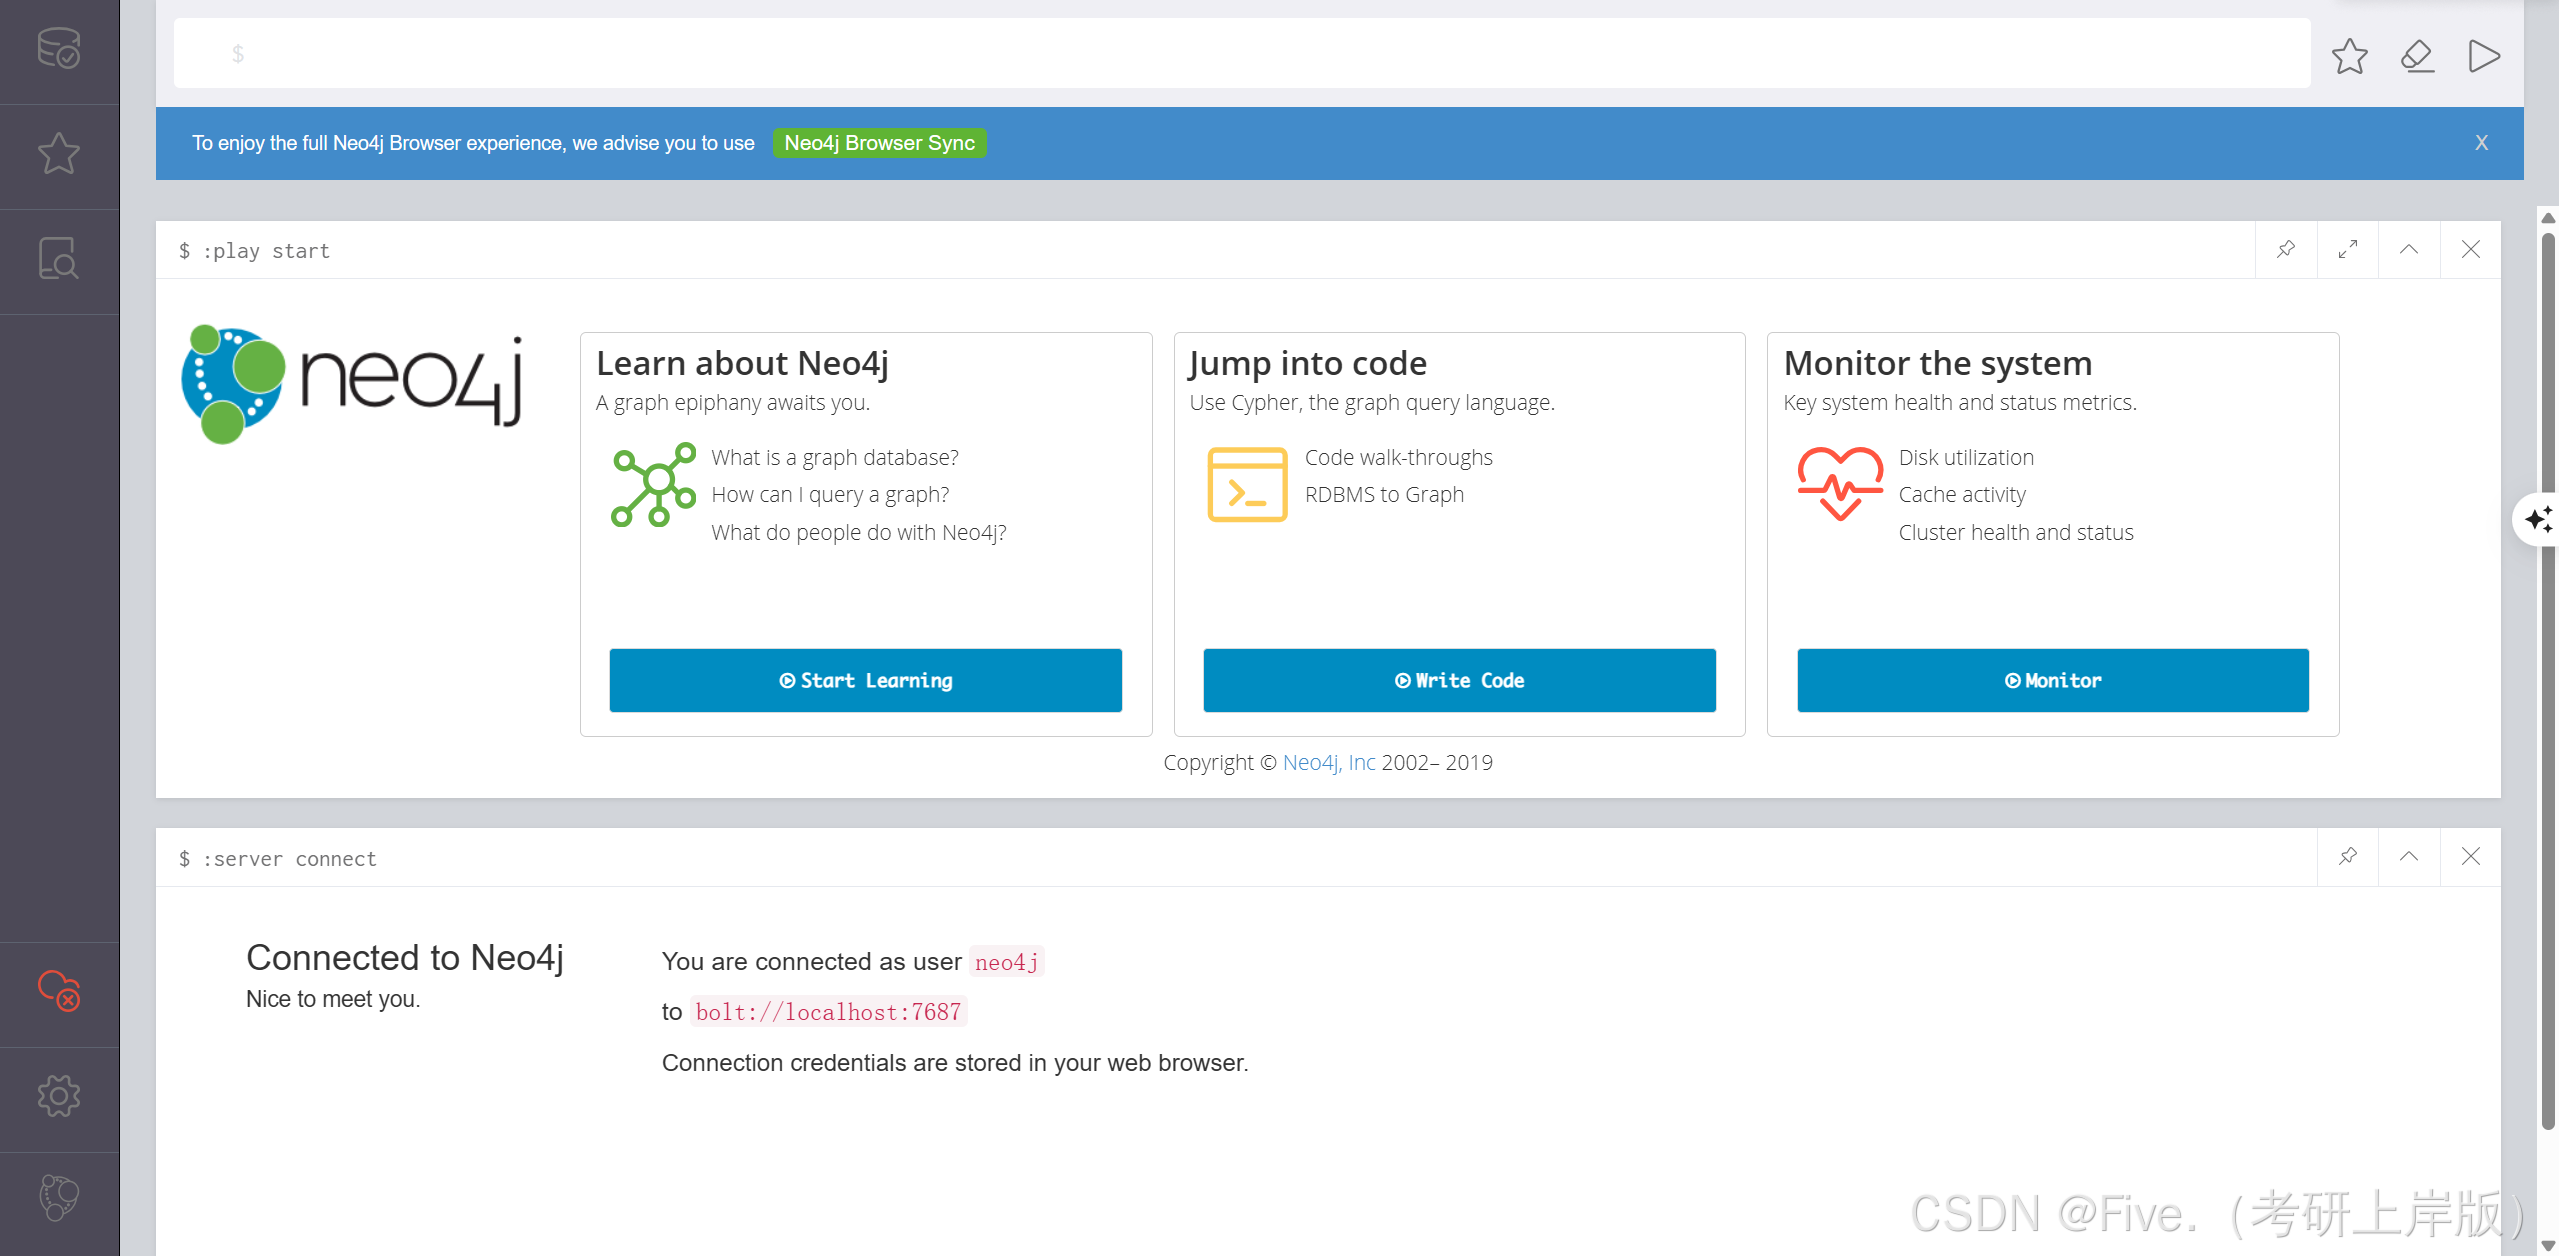Clear the editor with the eraser icon
Viewport: 2559px width, 1256px height.
(x=2417, y=56)
